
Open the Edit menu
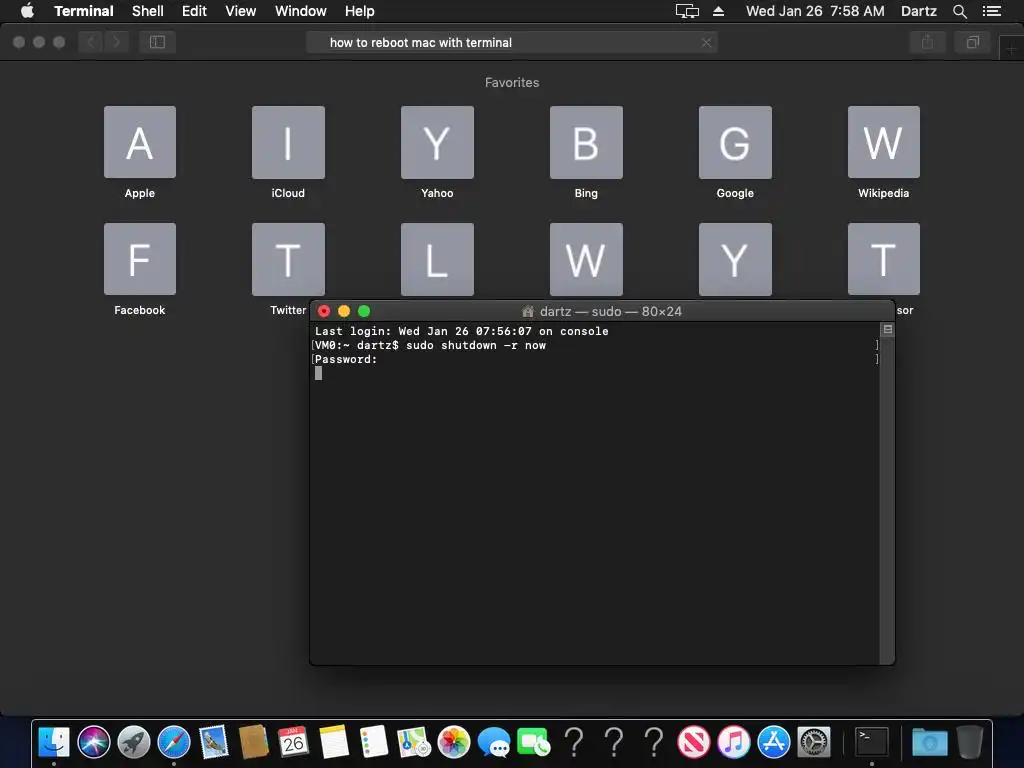tap(194, 11)
